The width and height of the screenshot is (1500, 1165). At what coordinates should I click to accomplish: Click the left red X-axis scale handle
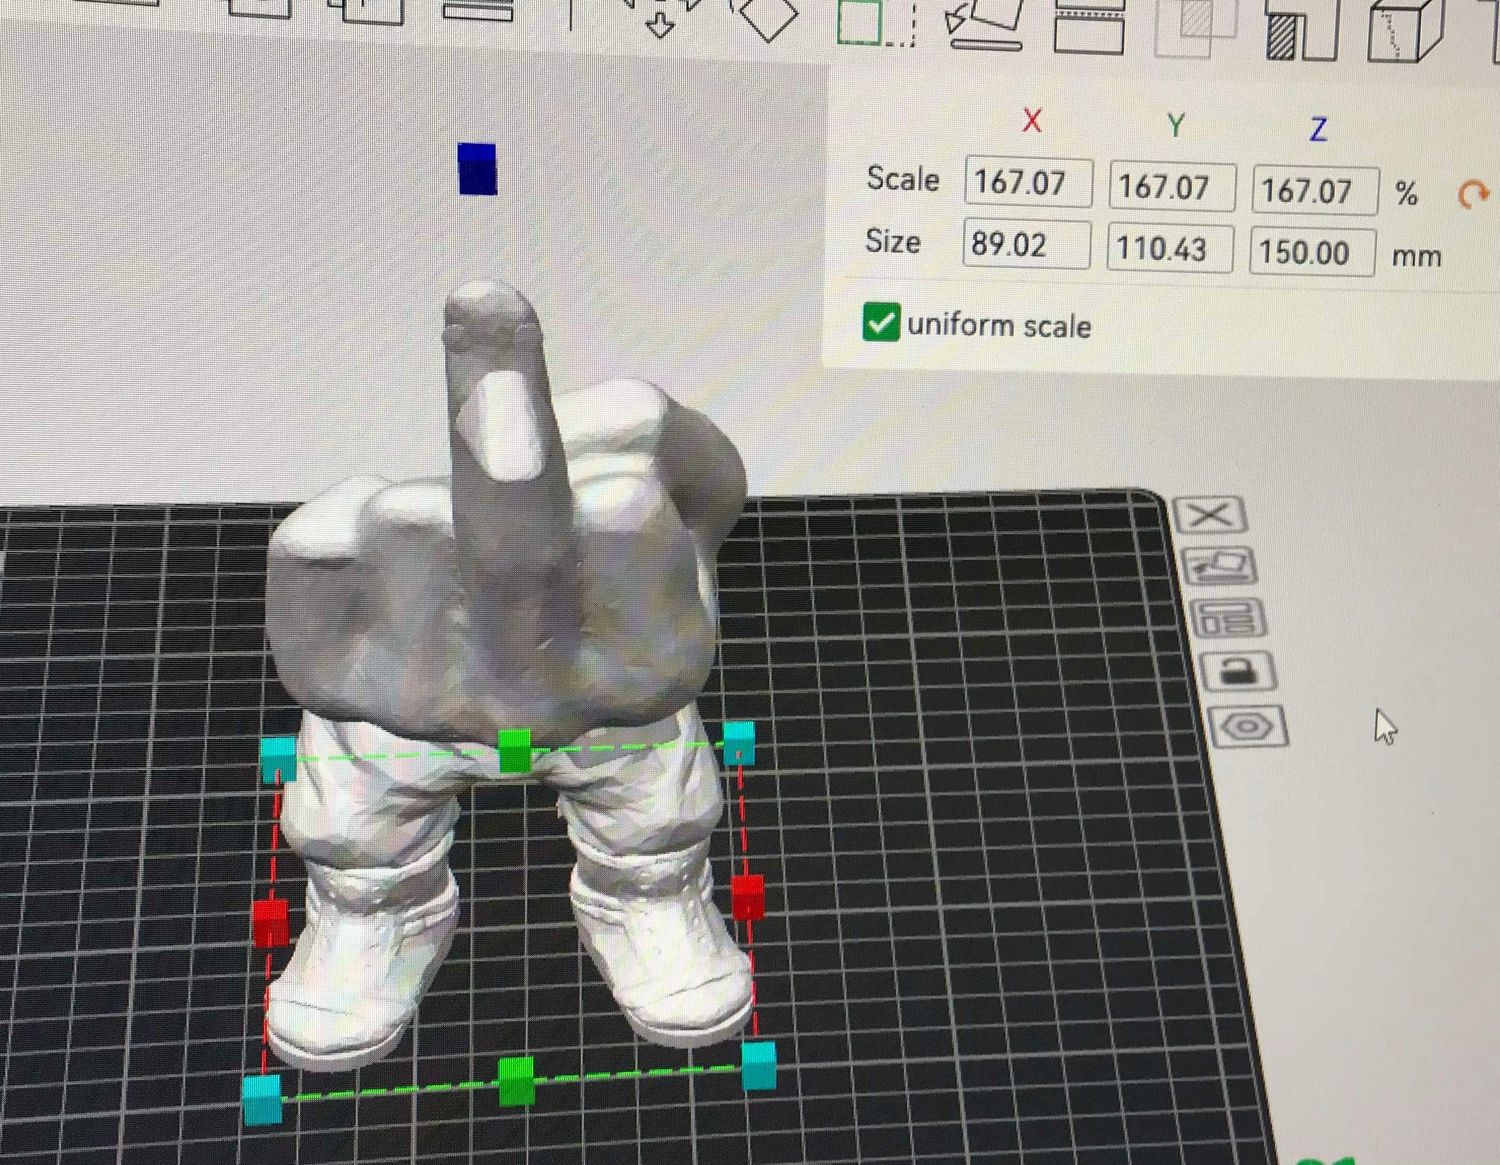tap(270, 922)
